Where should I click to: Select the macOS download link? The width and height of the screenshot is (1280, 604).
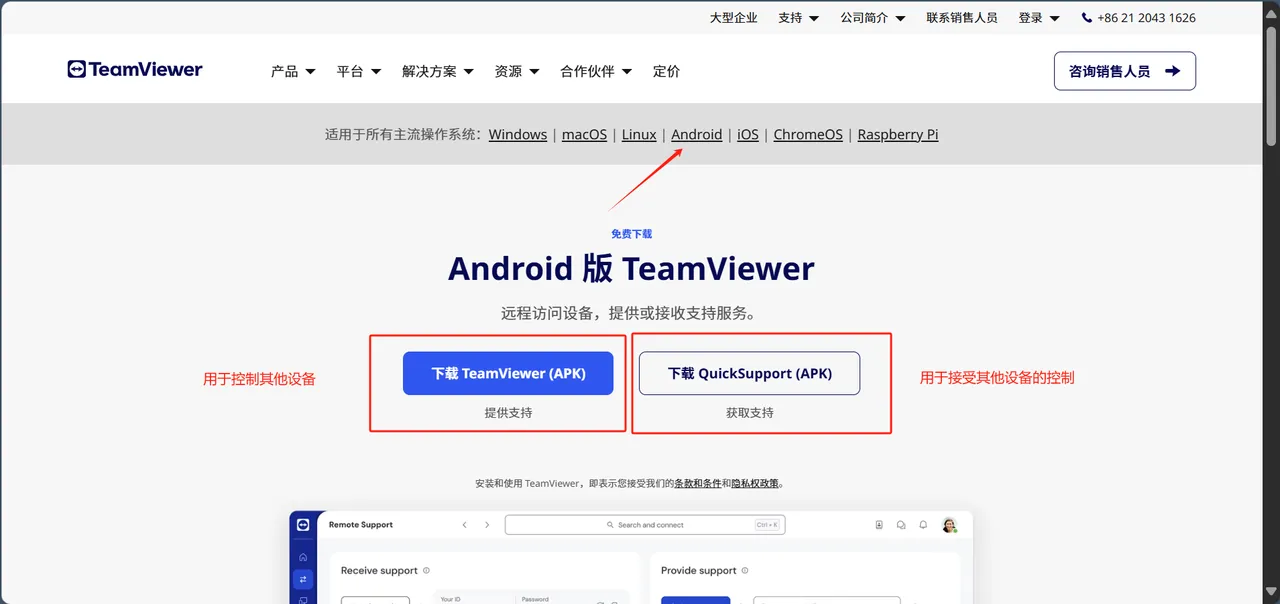coord(584,134)
